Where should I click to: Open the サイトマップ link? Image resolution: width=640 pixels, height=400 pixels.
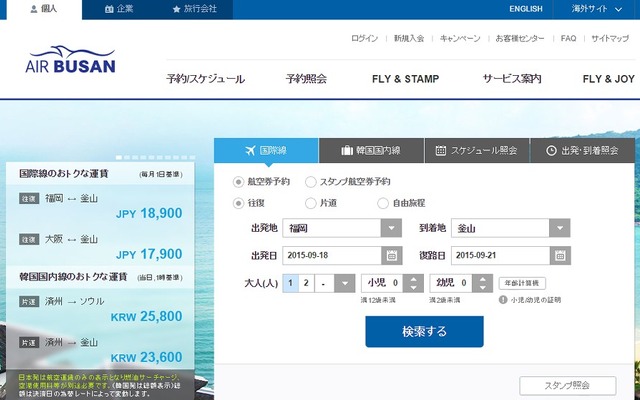(610, 38)
